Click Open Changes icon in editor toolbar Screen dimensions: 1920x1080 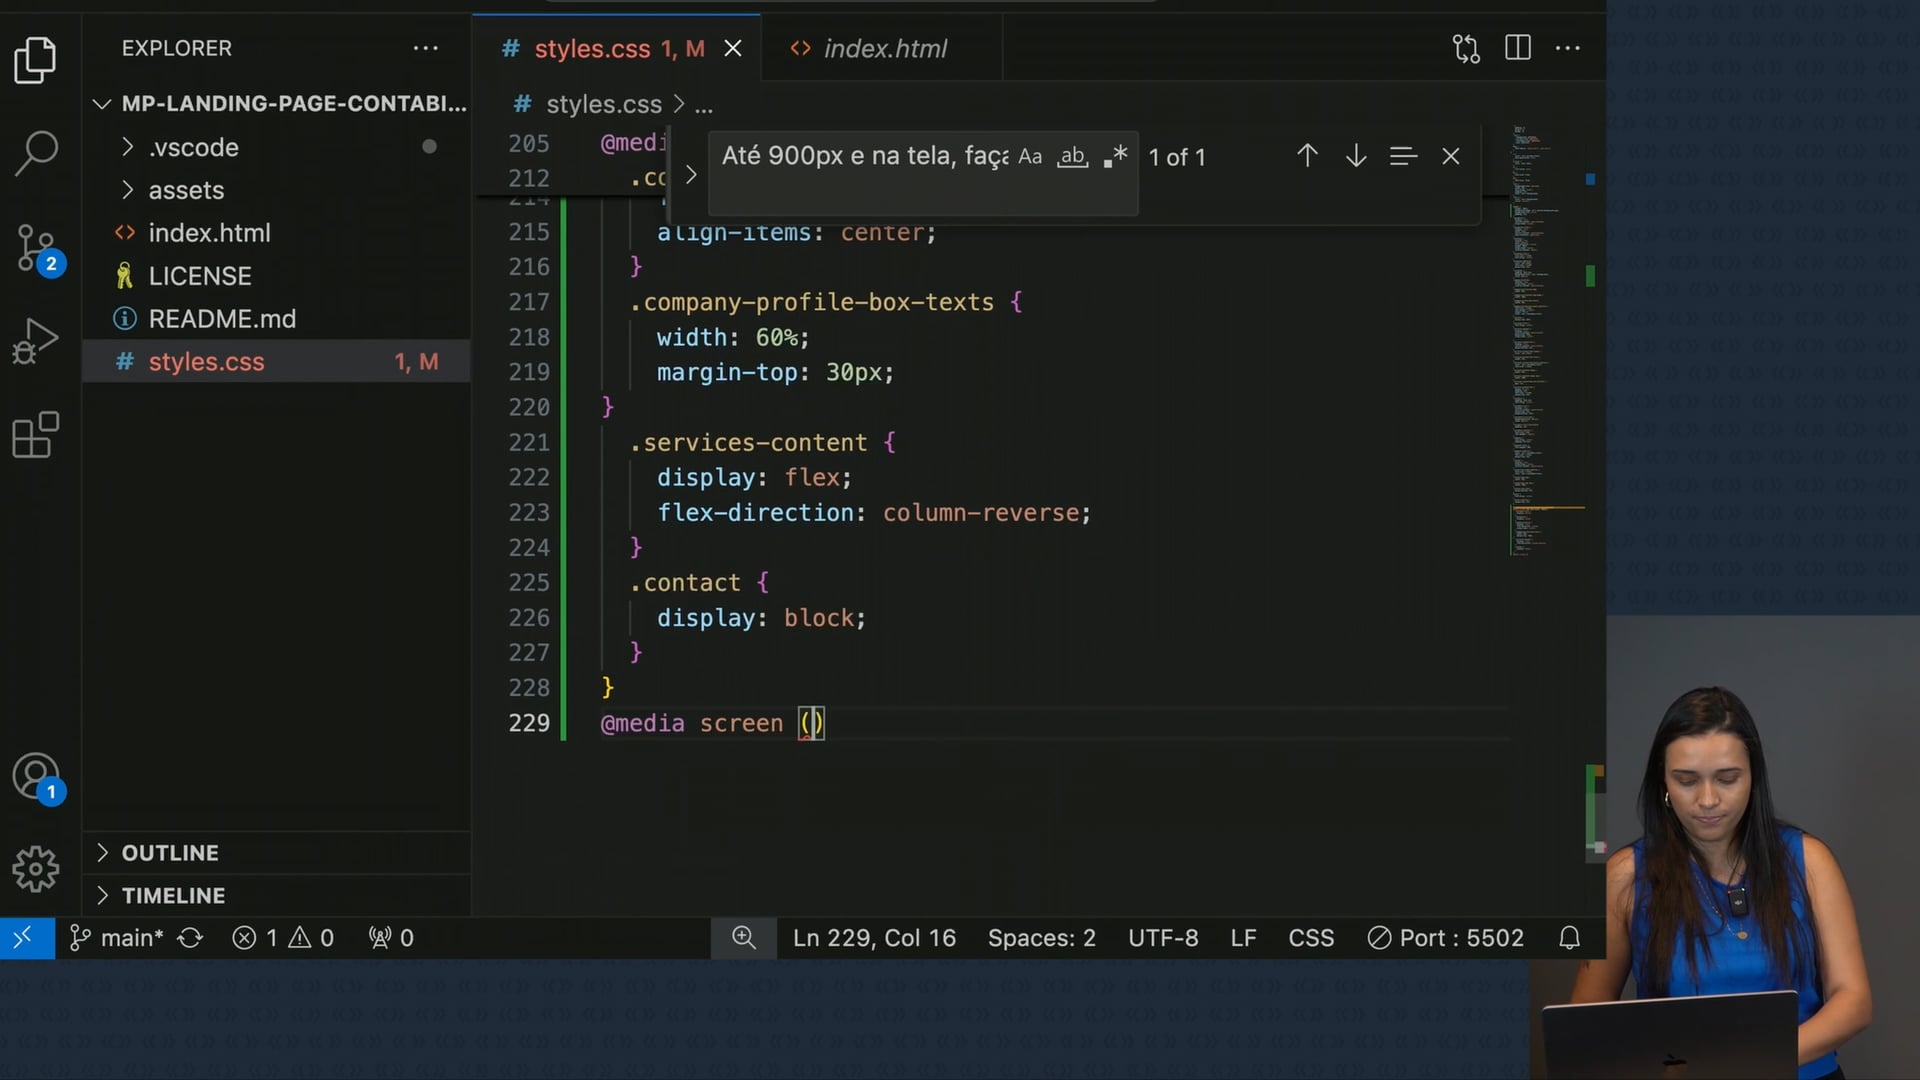click(x=1466, y=48)
